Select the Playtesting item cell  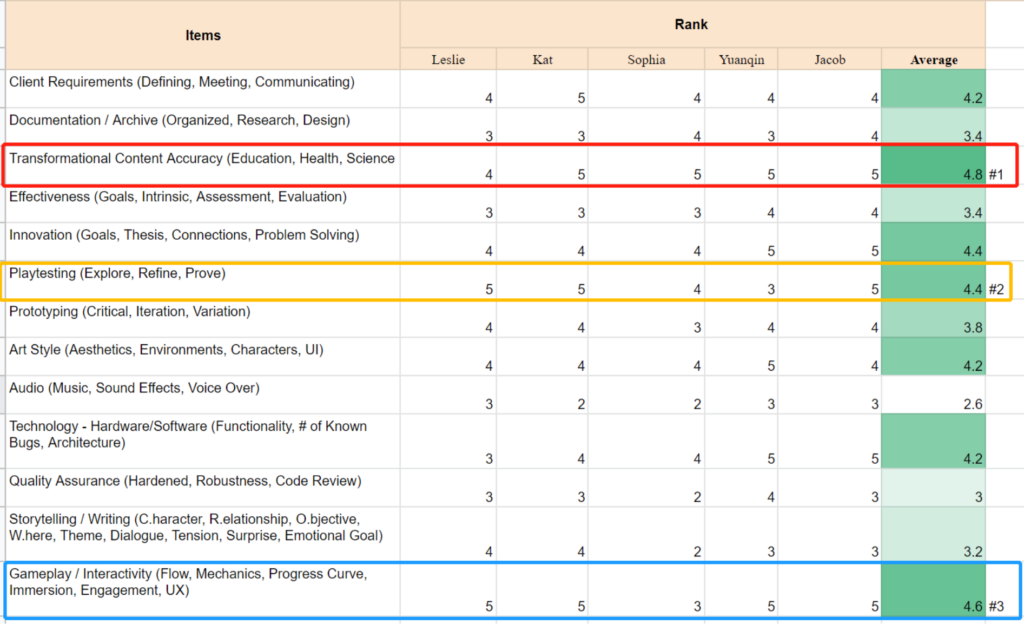(x=202, y=280)
